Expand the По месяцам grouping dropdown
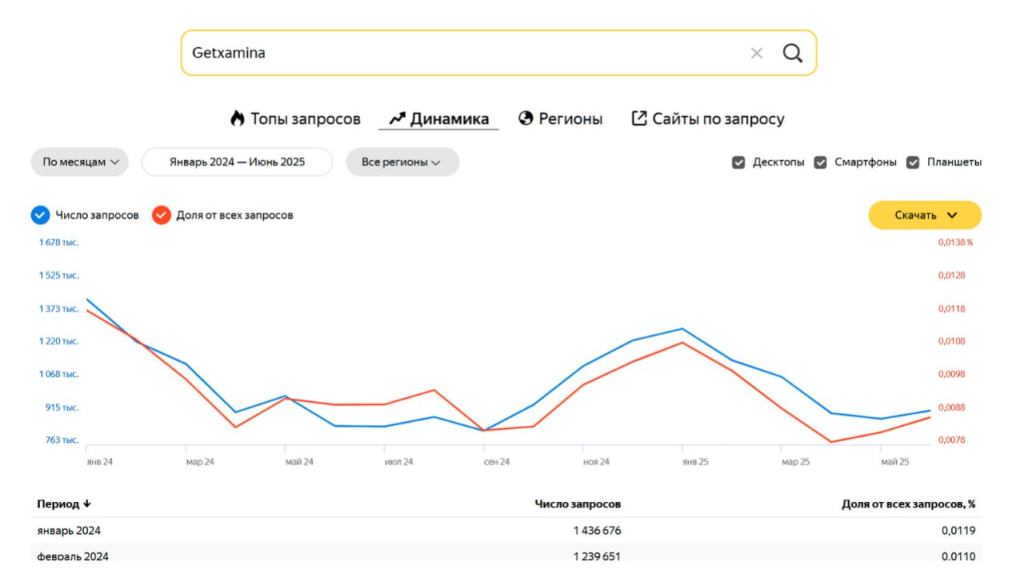The image size is (1024, 570). pos(80,162)
